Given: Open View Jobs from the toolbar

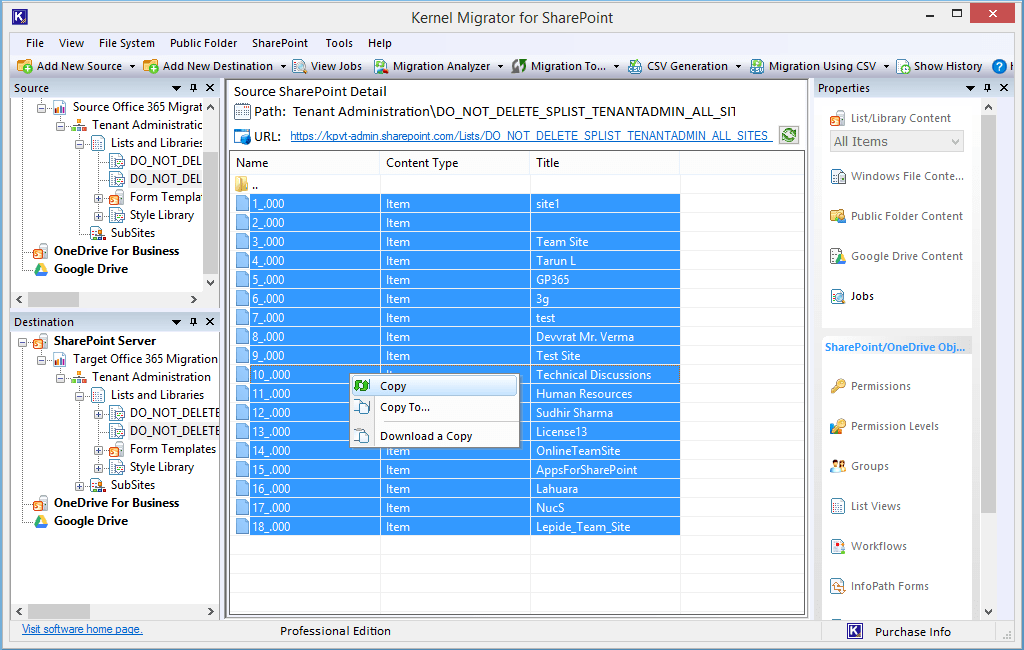Looking at the screenshot, I should 327,66.
